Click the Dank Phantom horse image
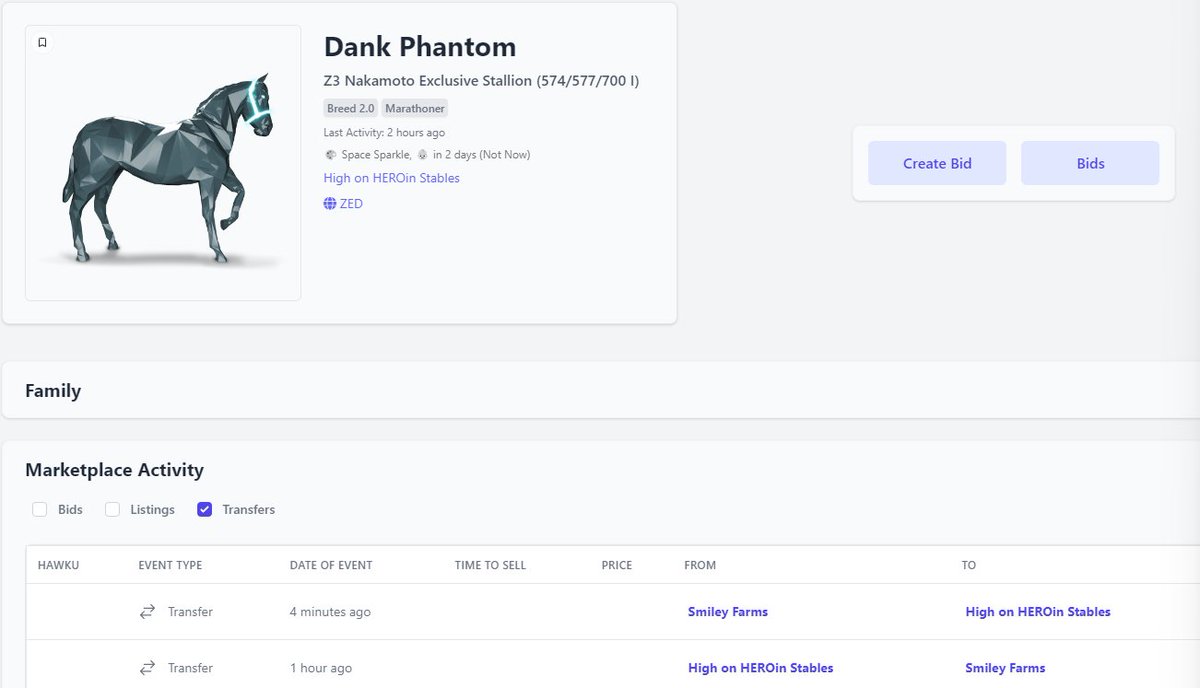The height and width of the screenshot is (688, 1200). [x=163, y=163]
